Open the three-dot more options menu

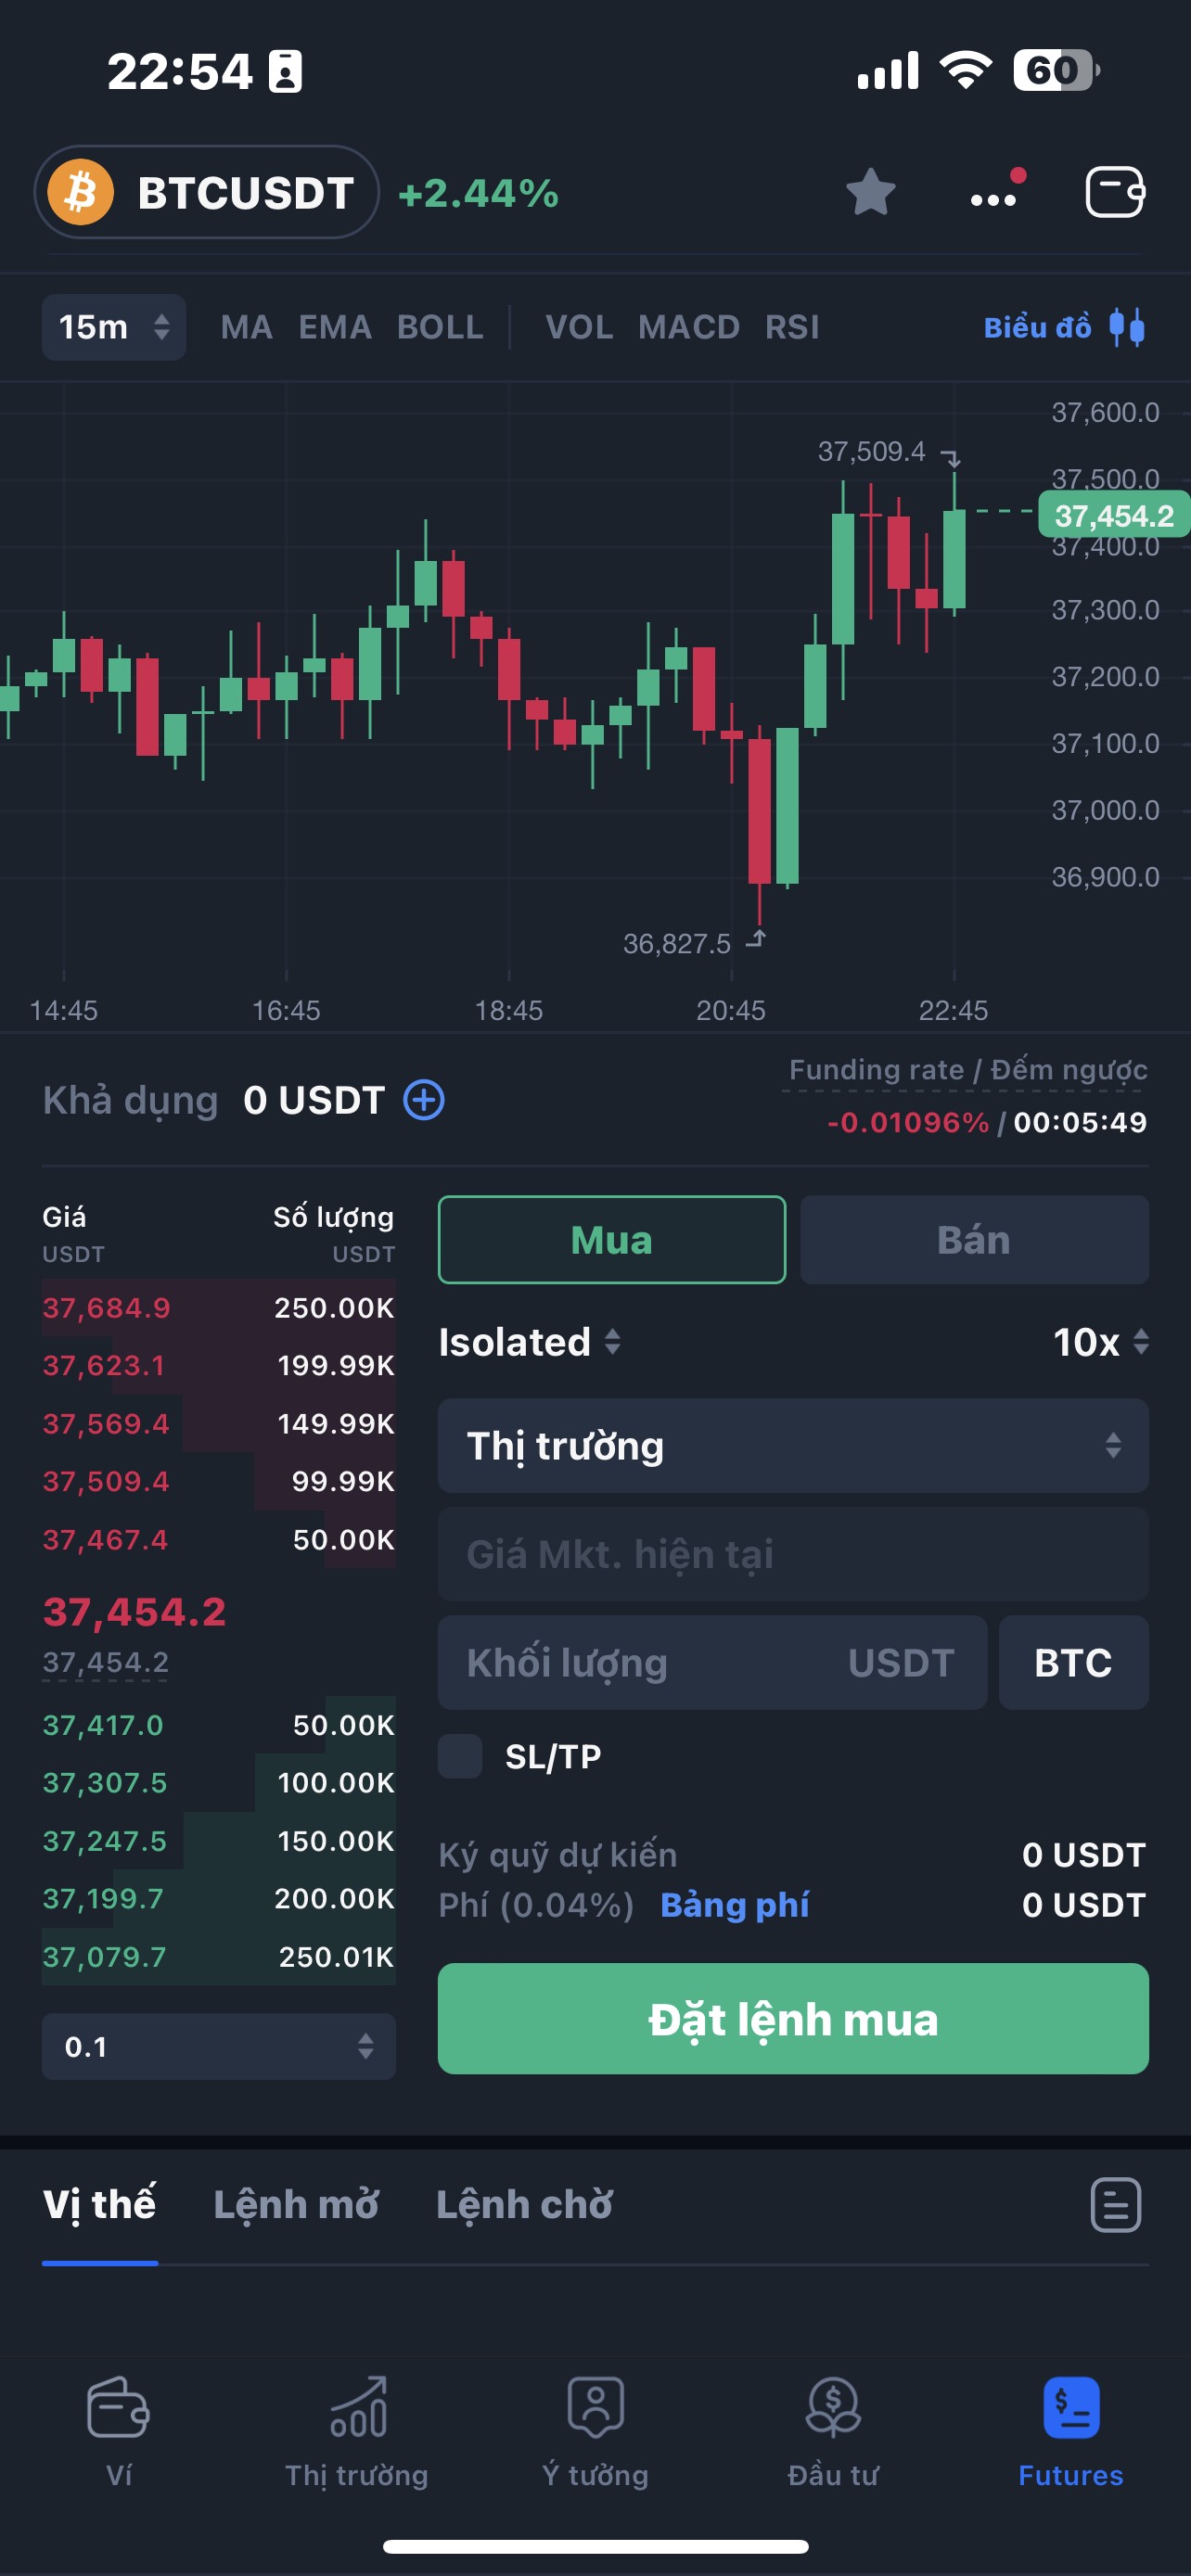click(x=994, y=196)
